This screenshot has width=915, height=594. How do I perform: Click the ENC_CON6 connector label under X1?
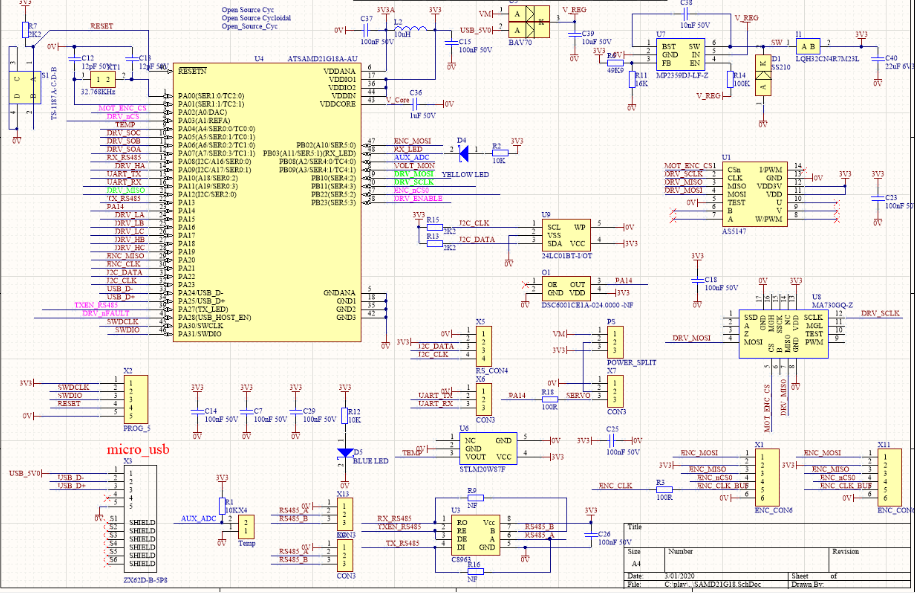coord(774,511)
